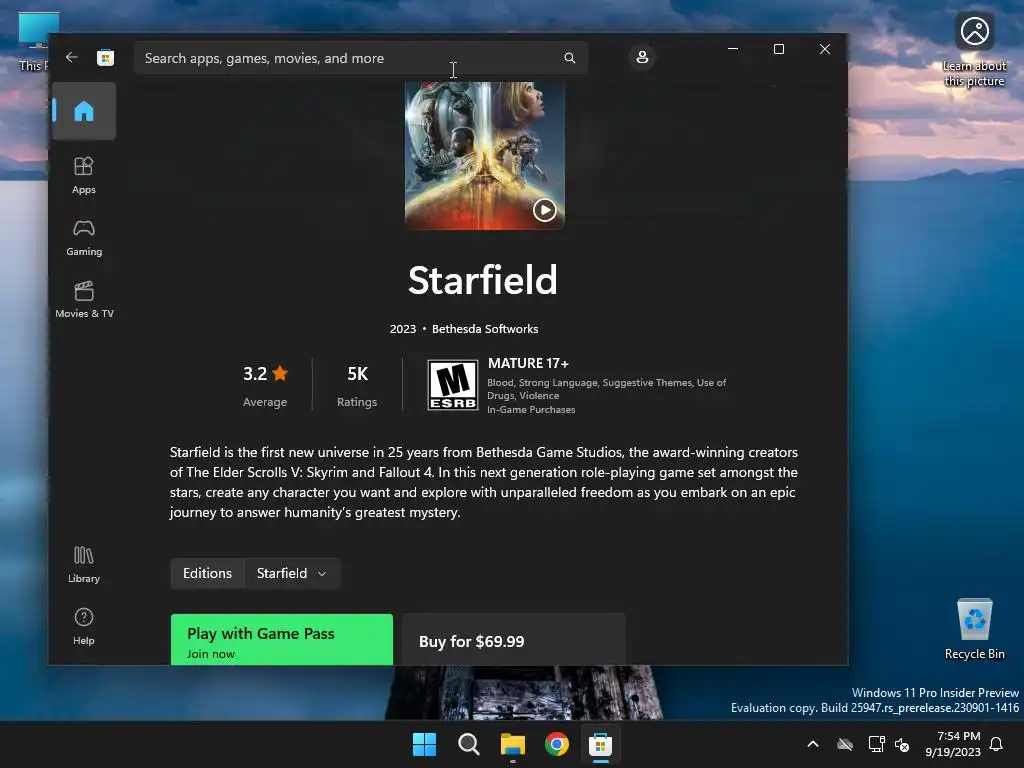Click the Editions label
Screen dimensions: 1024x768
[x=207, y=573]
